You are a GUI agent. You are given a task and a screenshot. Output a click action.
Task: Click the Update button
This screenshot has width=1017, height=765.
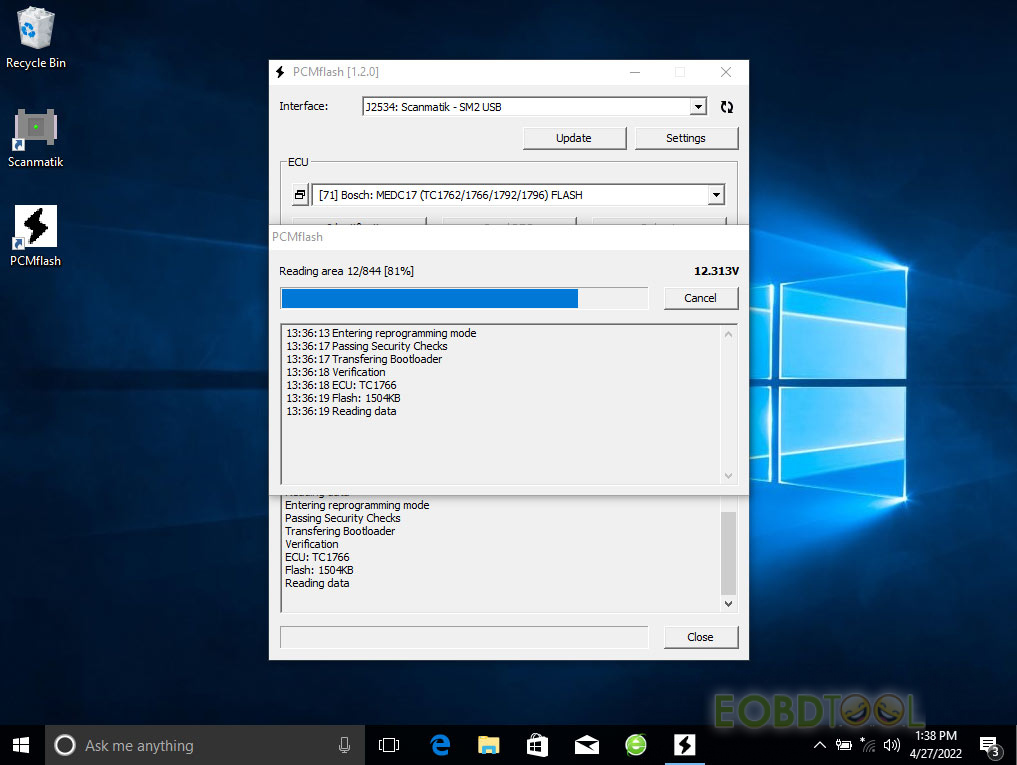574,138
